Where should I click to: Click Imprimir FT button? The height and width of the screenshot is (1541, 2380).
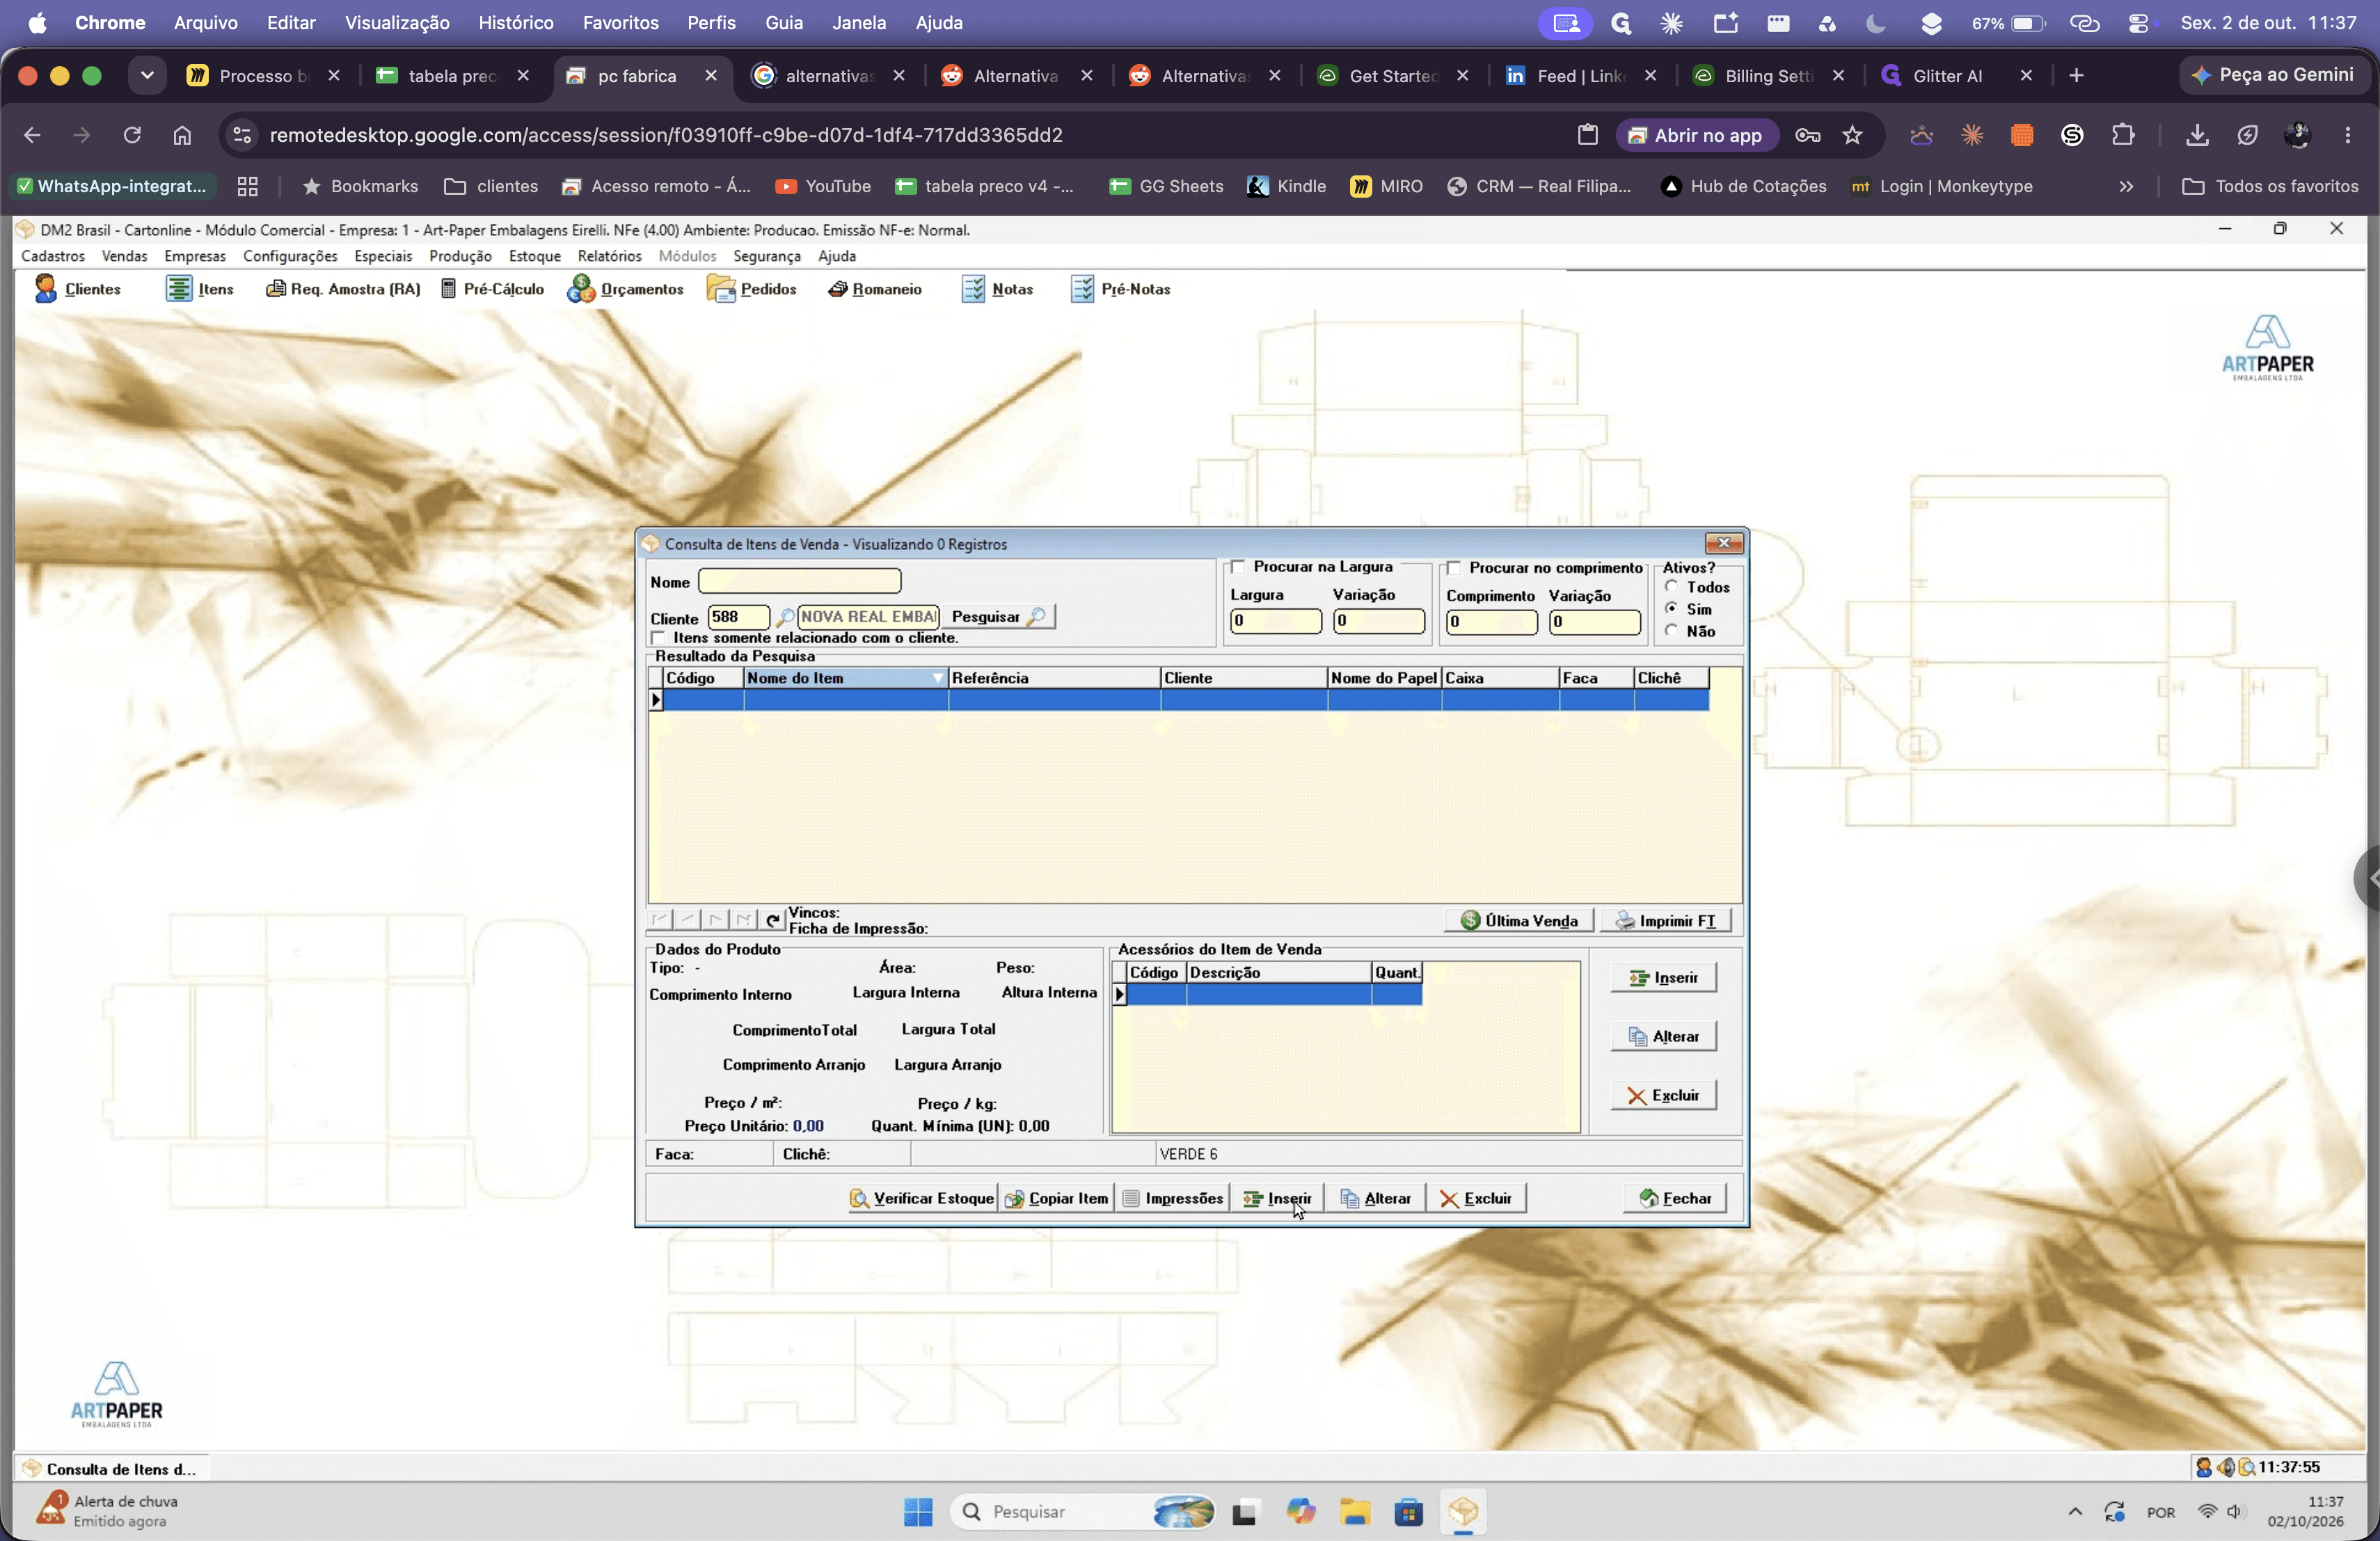click(x=1665, y=921)
